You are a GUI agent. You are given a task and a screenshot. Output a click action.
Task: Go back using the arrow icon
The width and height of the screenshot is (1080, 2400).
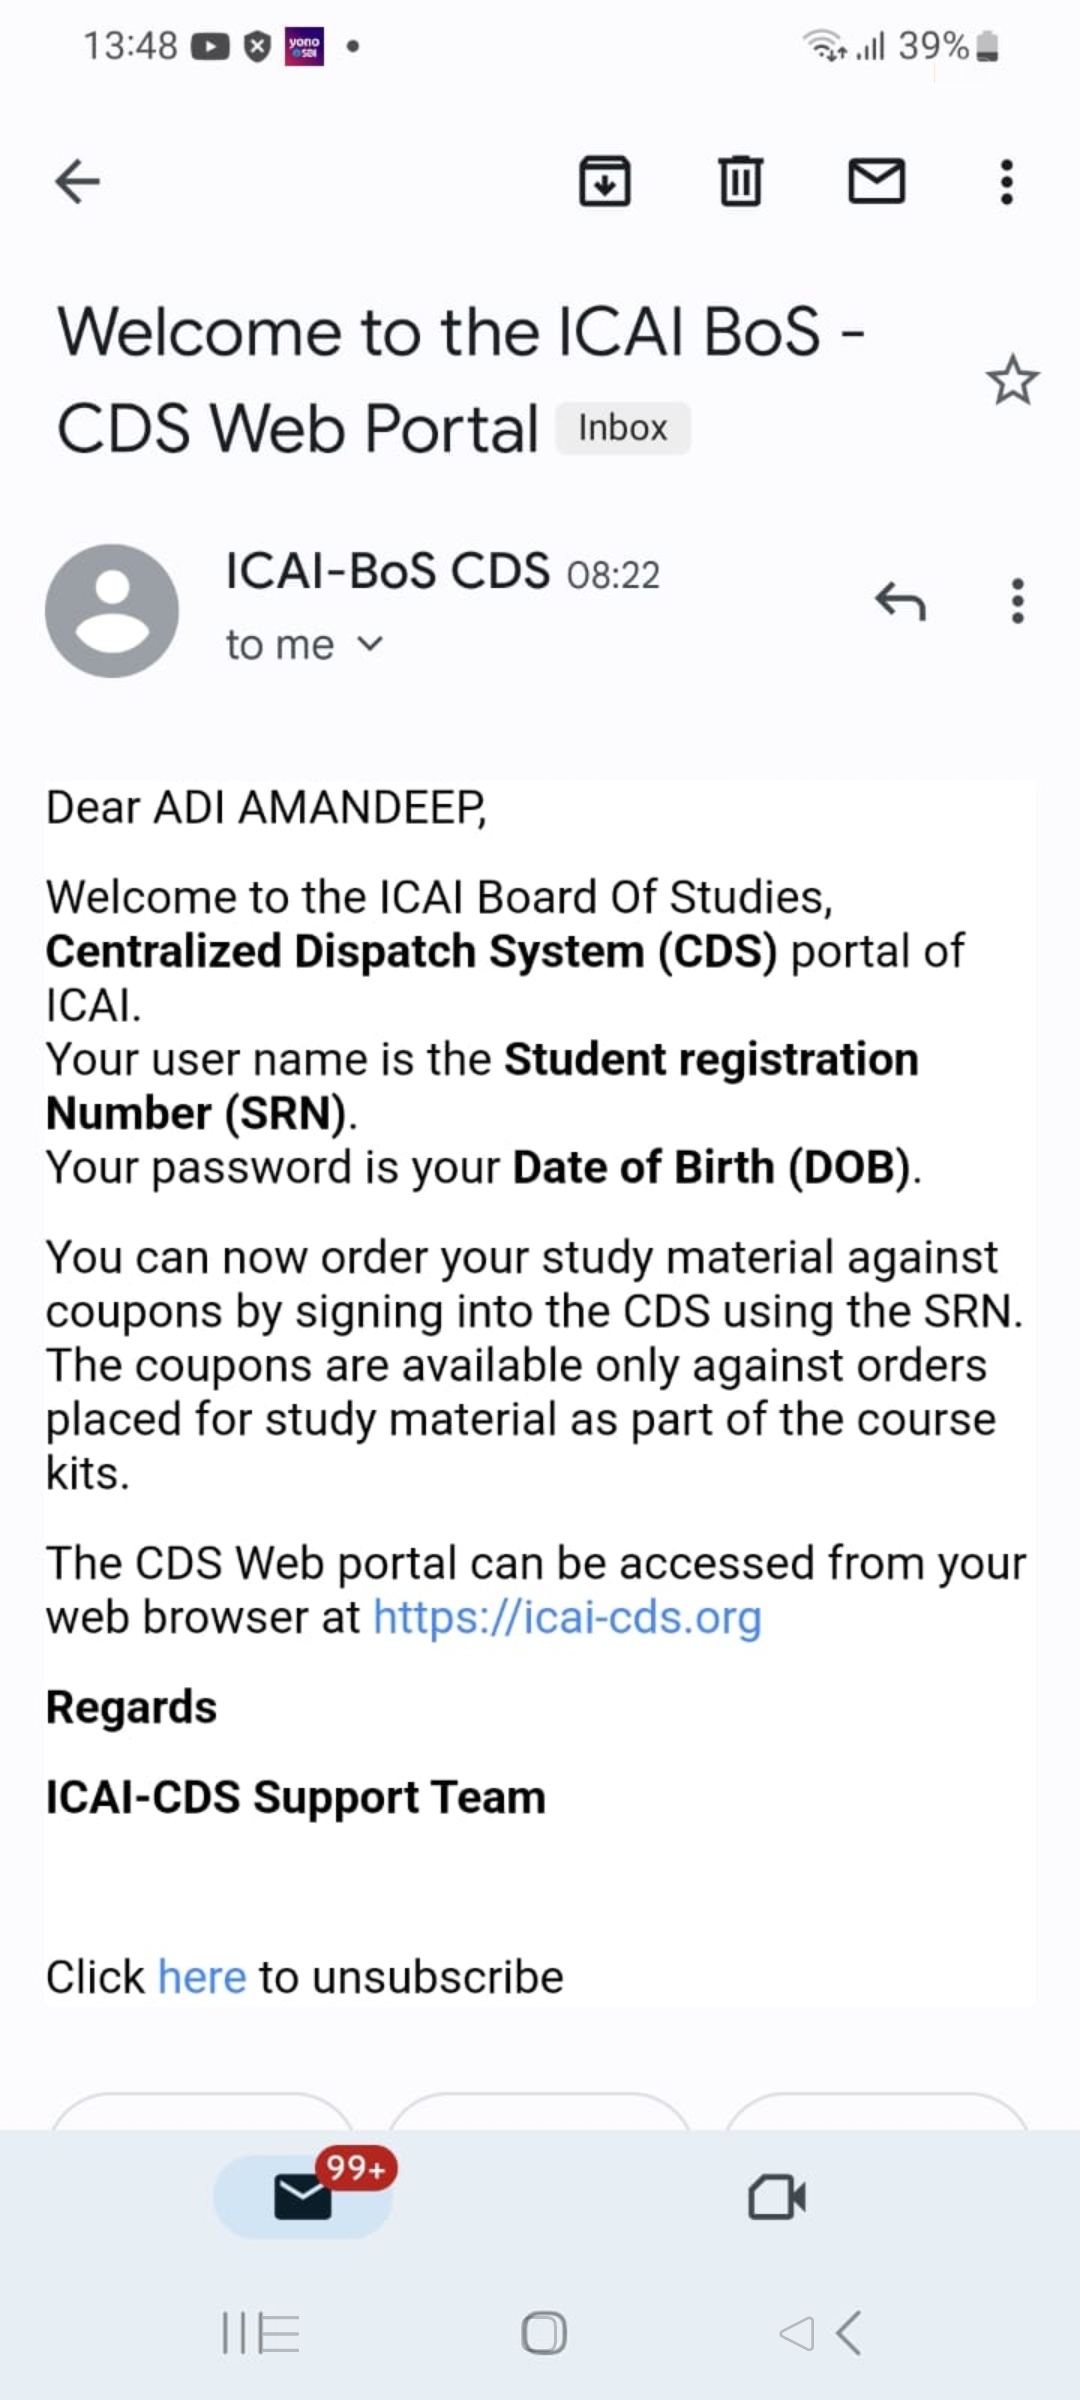pyautogui.click(x=78, y=182)
